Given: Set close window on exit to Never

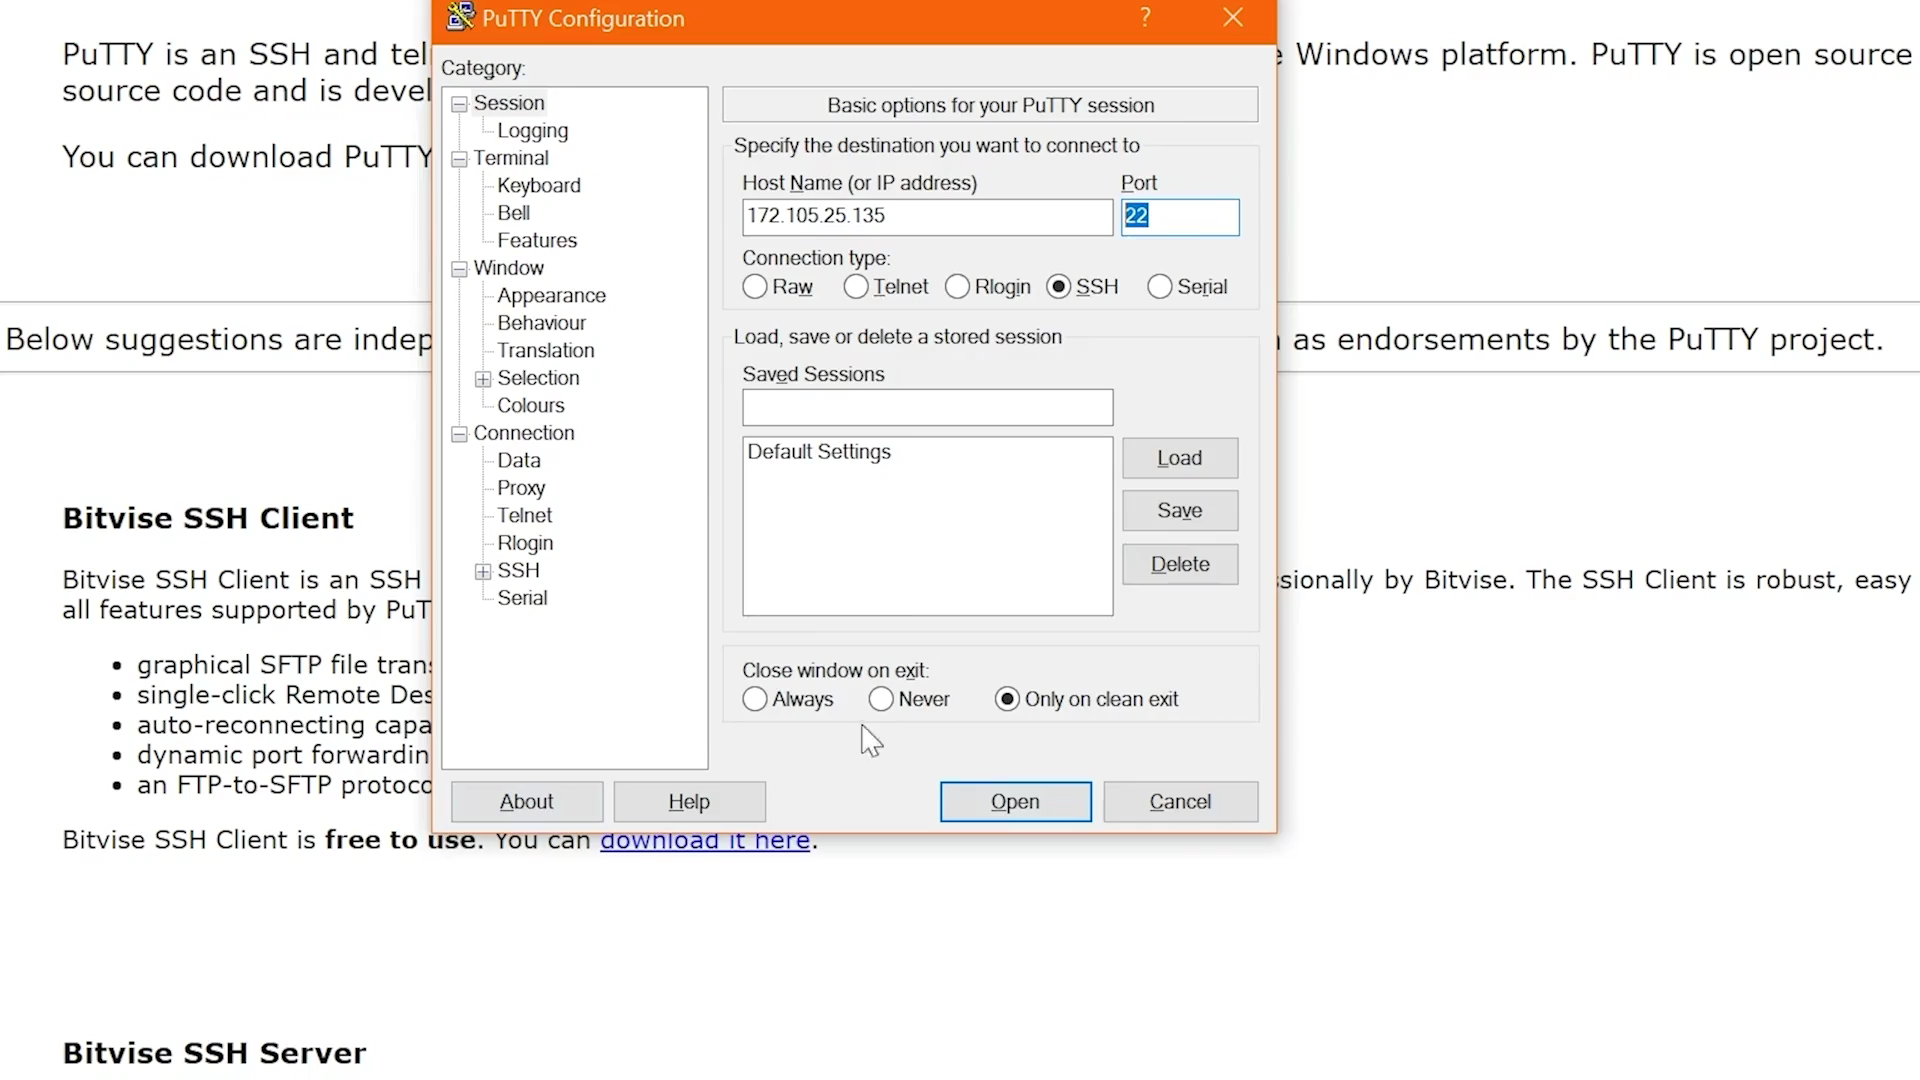Looking at the screenshot, I should (x=881, y=699).
